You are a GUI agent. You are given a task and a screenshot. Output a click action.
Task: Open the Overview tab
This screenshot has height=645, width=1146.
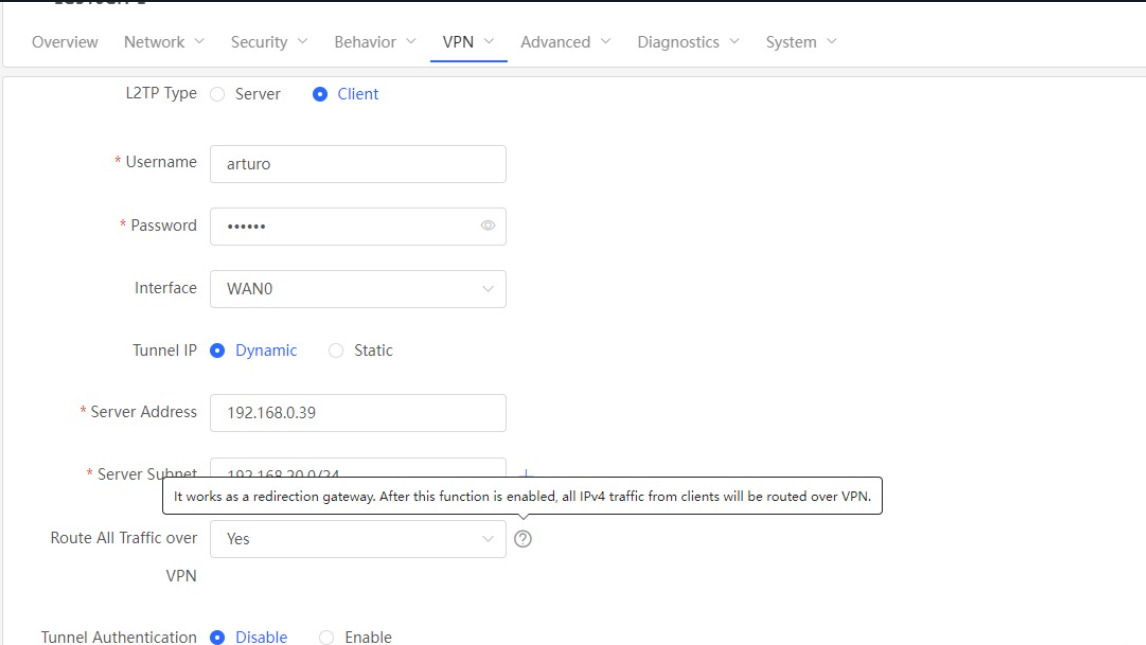tap(65, 42)
